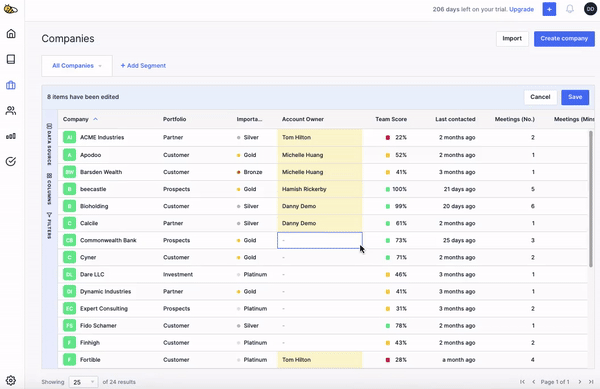Click the Last contacted column header
The width and height of the screenshot is (600, 389).
455,119
